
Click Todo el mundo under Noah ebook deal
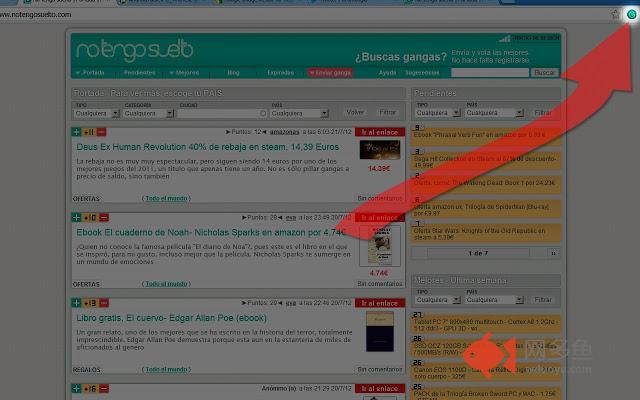click(x=167, y=284)
